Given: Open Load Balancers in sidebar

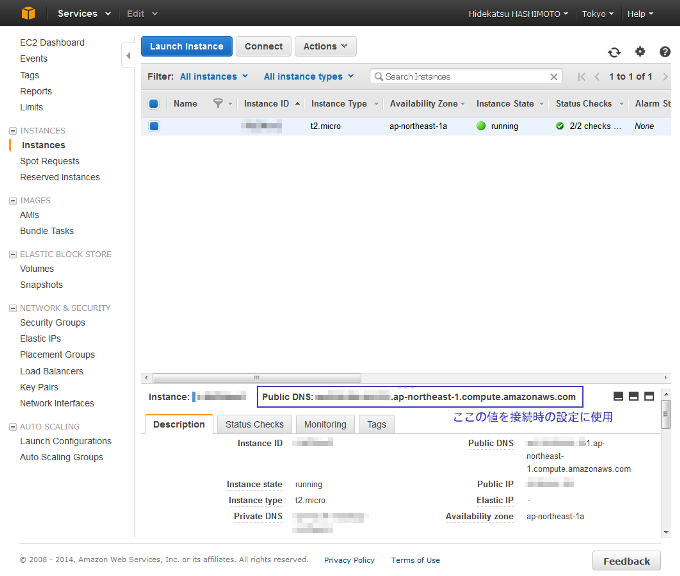Looking at the screenshot, I should click(52, 371).
